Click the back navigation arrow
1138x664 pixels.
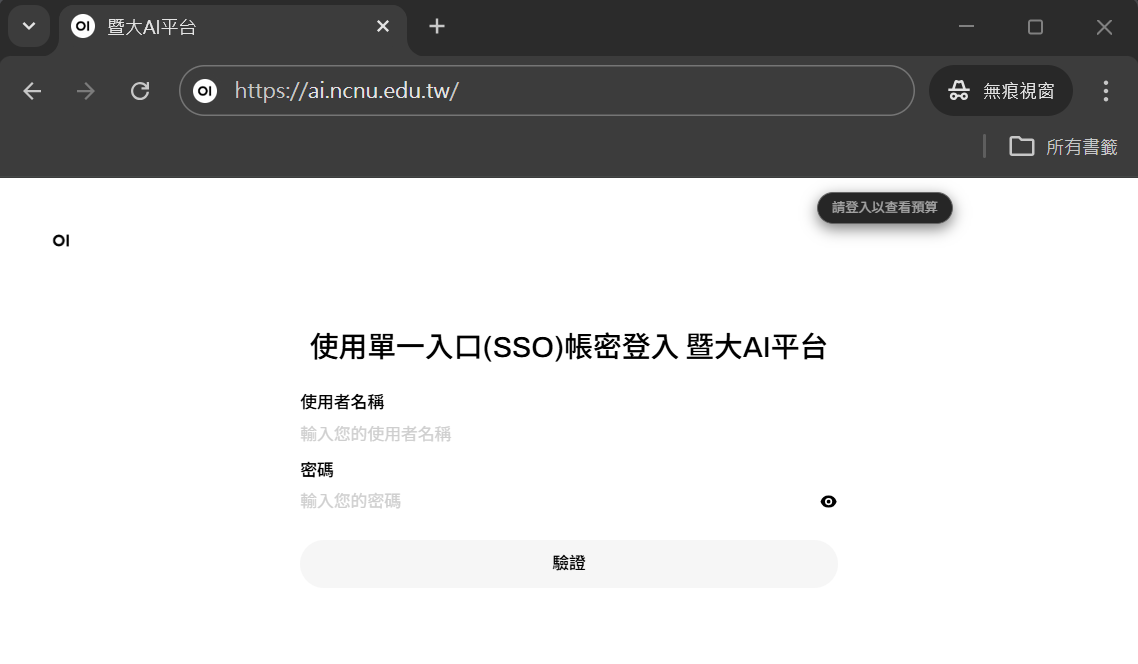[x=31, y=90]
